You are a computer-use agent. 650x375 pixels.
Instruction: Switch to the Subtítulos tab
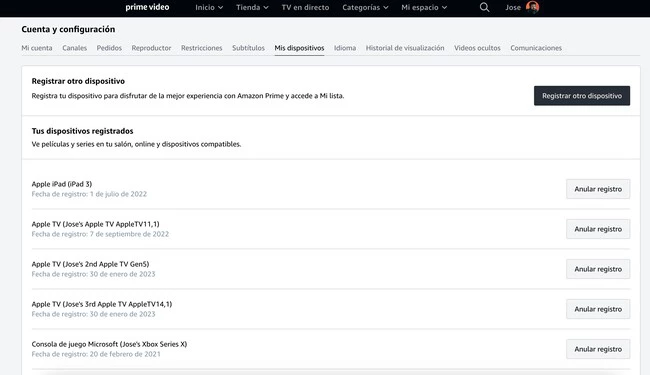pos(248,48)
